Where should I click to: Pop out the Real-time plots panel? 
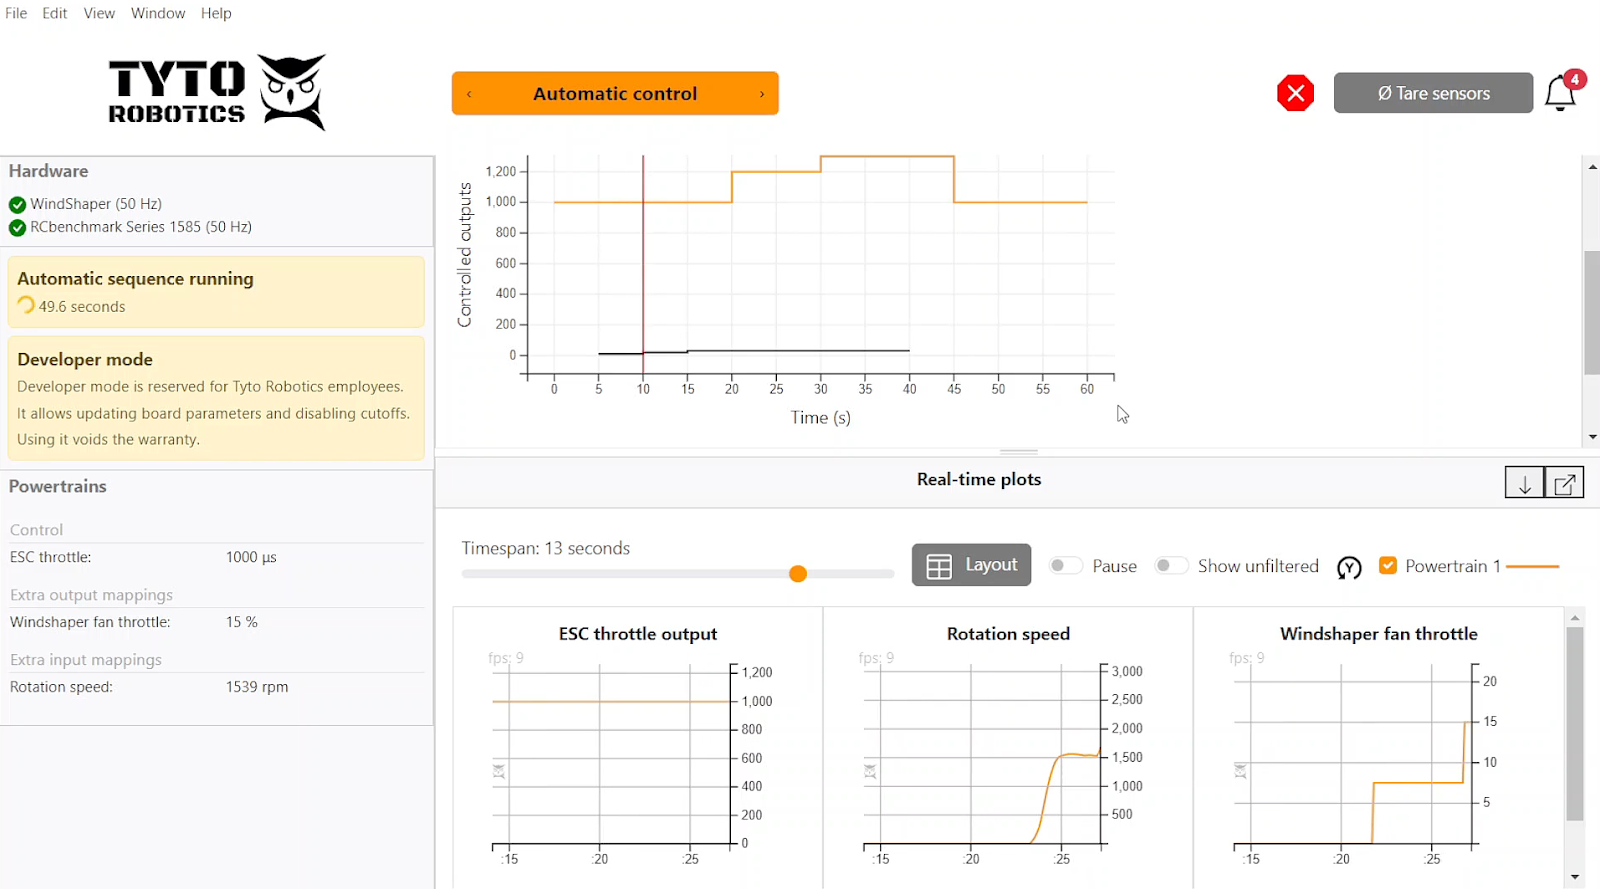click(1565, 484)
